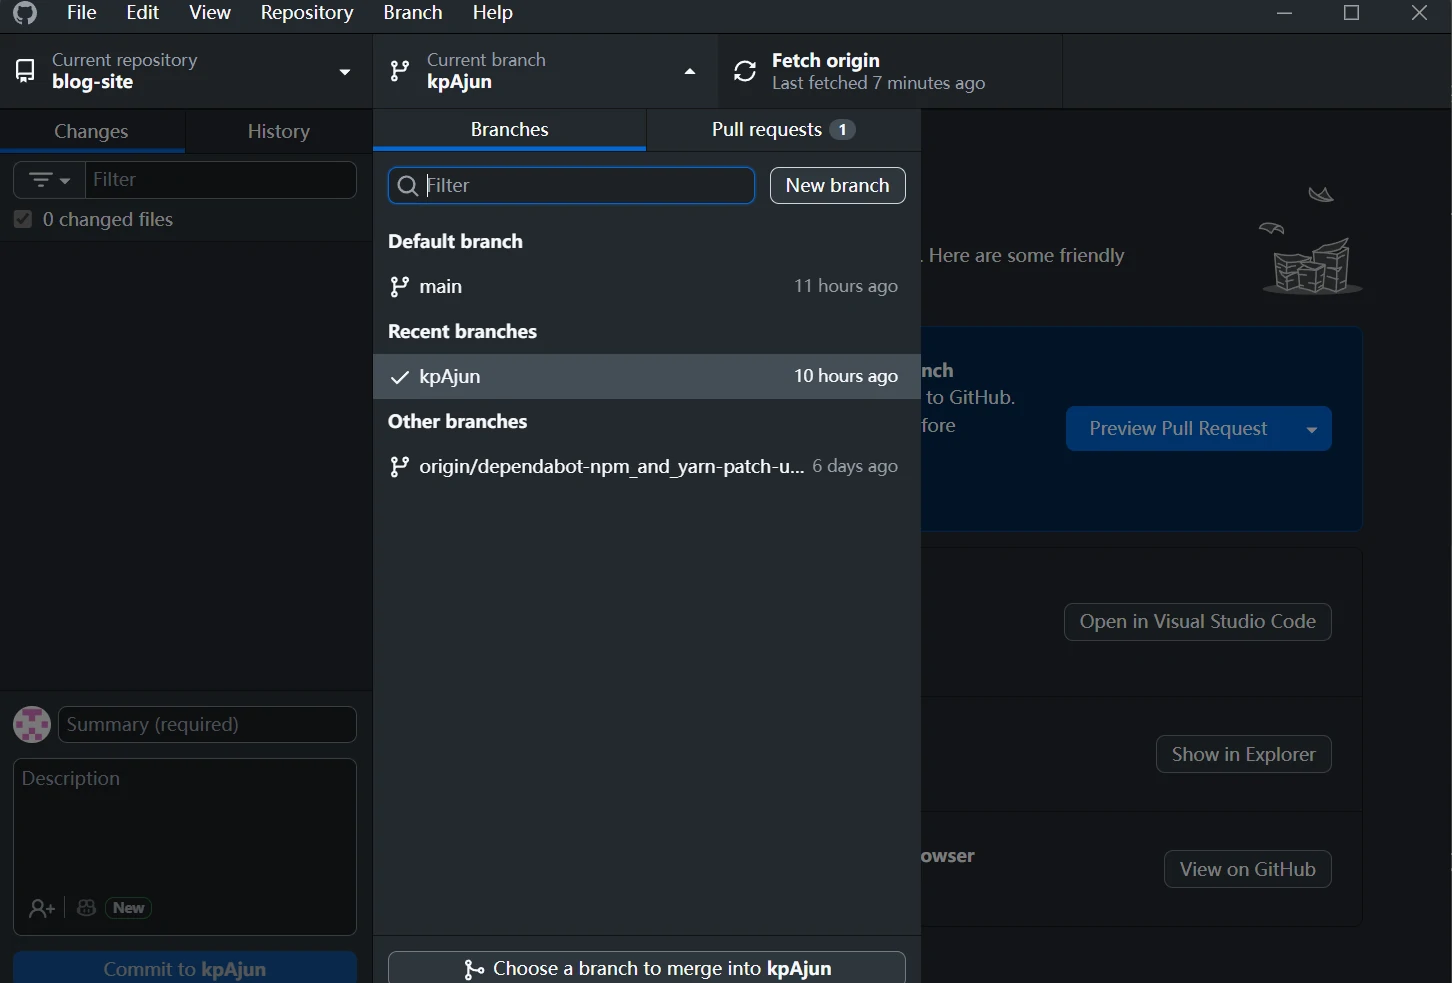This screenshot has width=1452, height=983.
Task: Switch to the History tab
Action: 279,131
